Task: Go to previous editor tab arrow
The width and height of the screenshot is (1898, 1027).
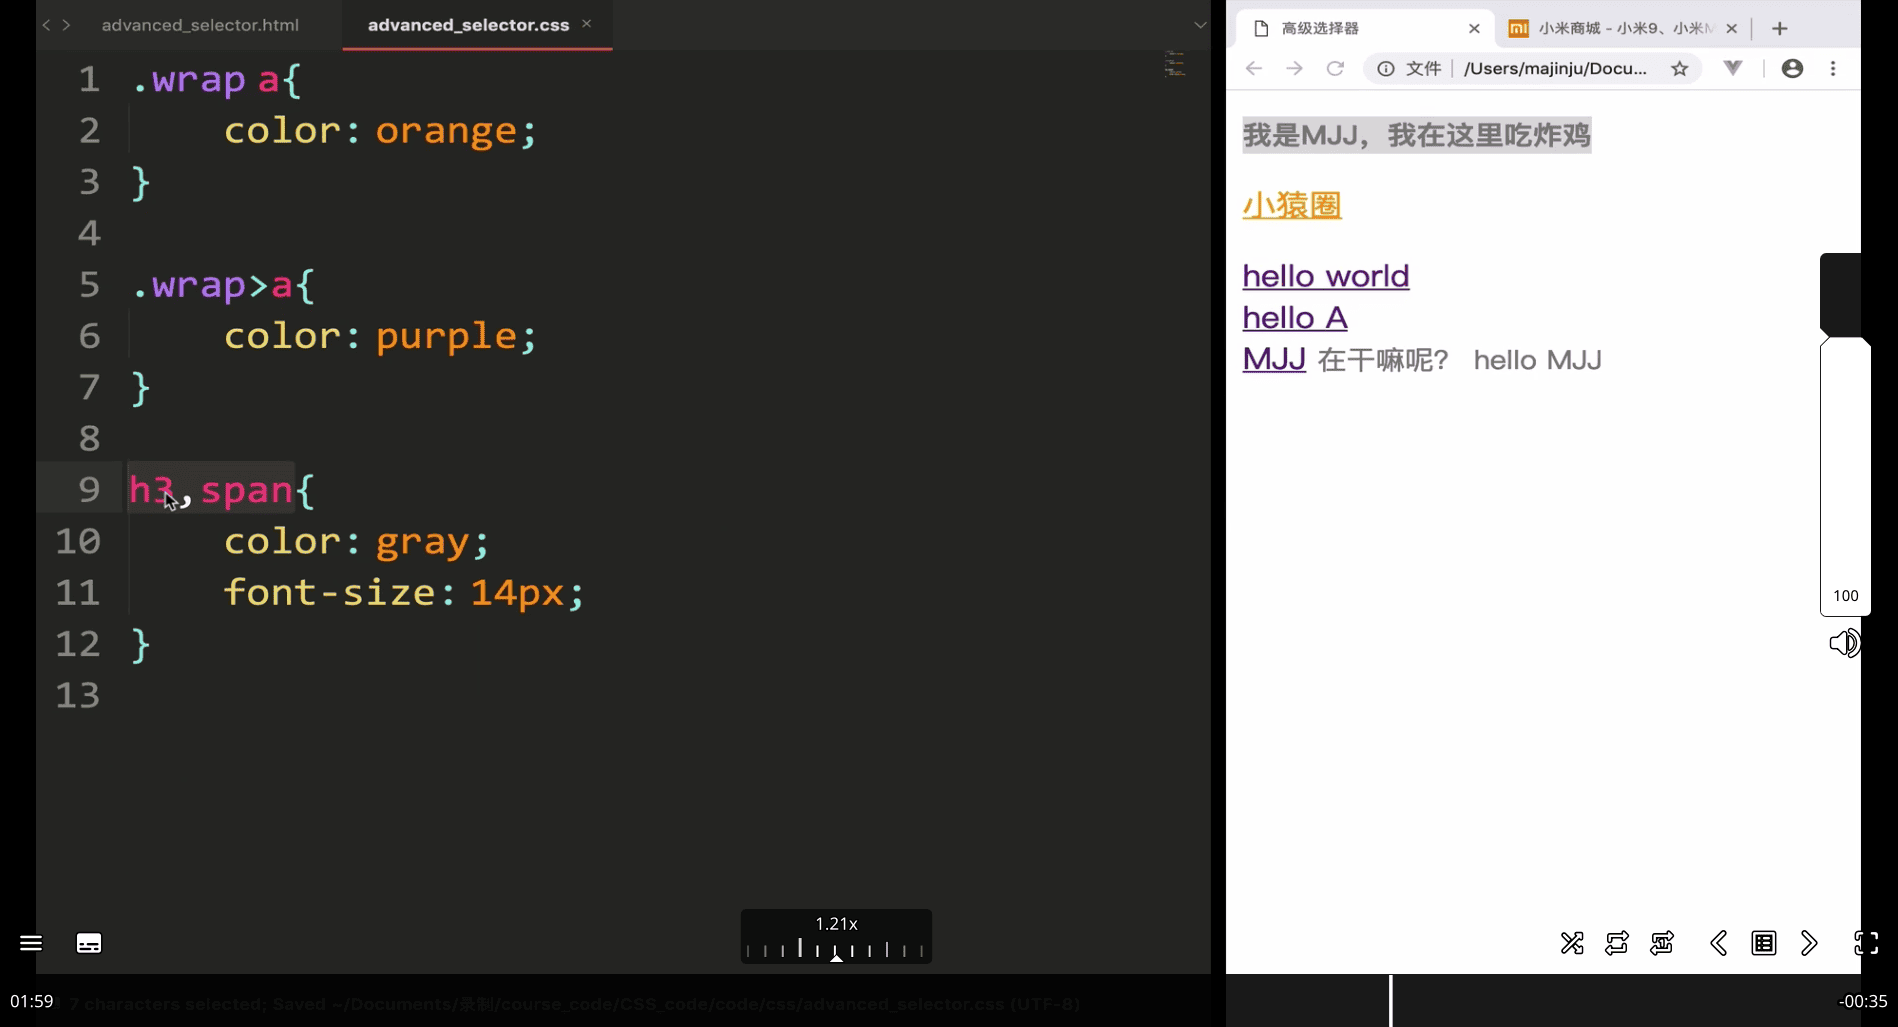Action: [x=46, y=25]
